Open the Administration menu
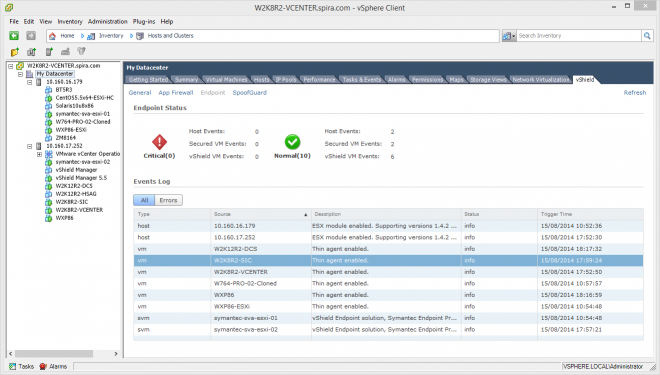This screenshot has height=375, width=660. pyautogui.click(x=108, y=21)
